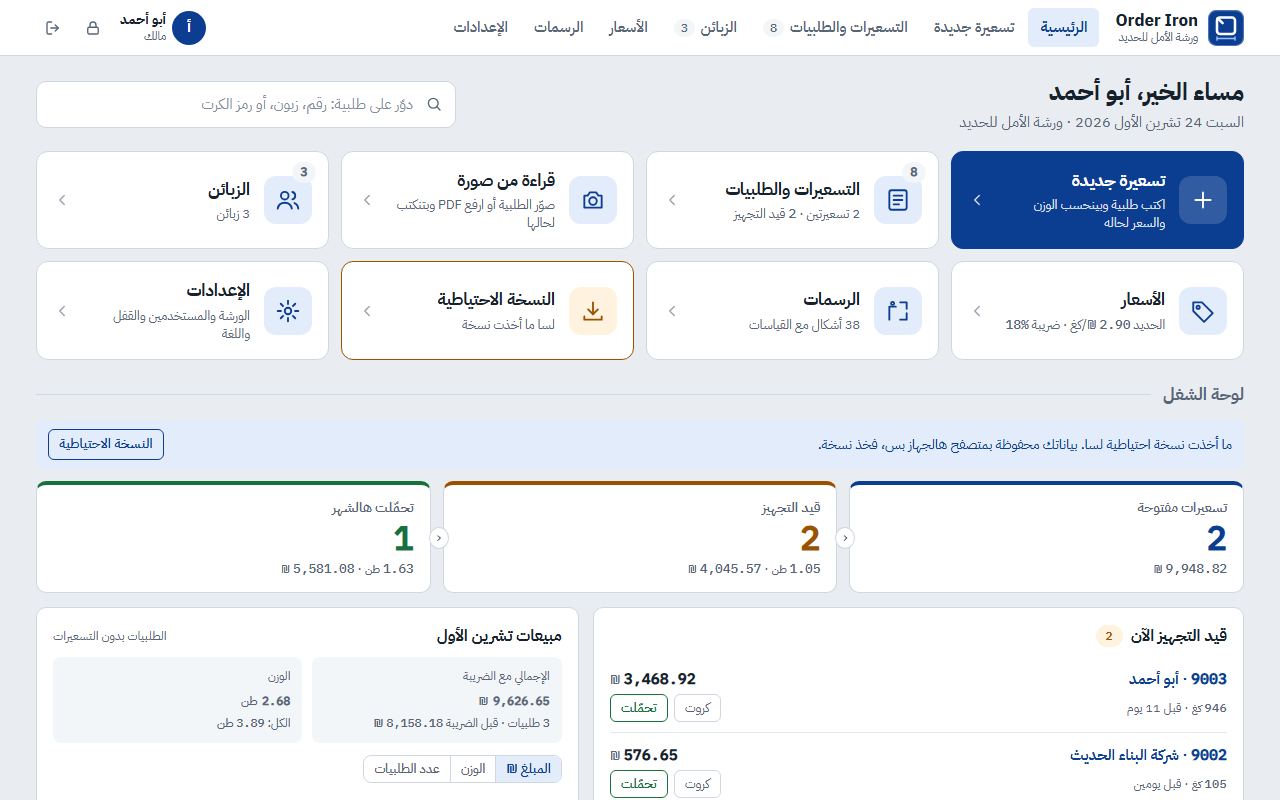Click the lock icon in the header
This screenshot has height=800, width=1280.
93,28
